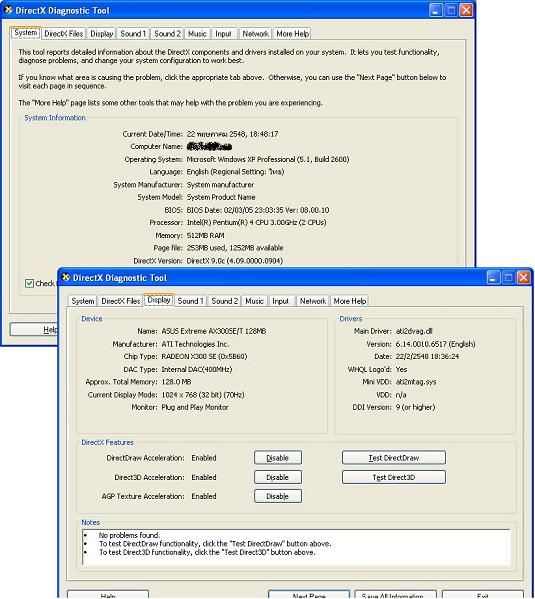Click '1024 x 768 (32 bit) (70Hz)' display mode
The image size is (535, 599).
coord(203,395)
